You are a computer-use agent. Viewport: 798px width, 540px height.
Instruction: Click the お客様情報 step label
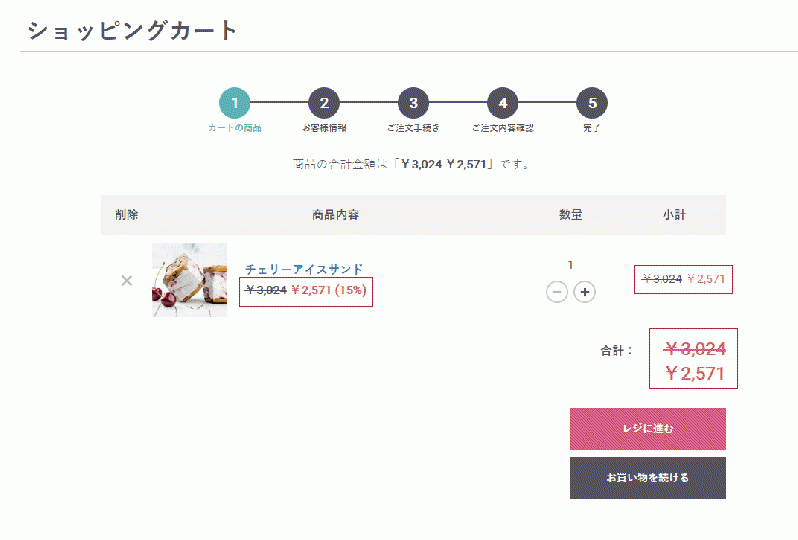pos(324,128)
